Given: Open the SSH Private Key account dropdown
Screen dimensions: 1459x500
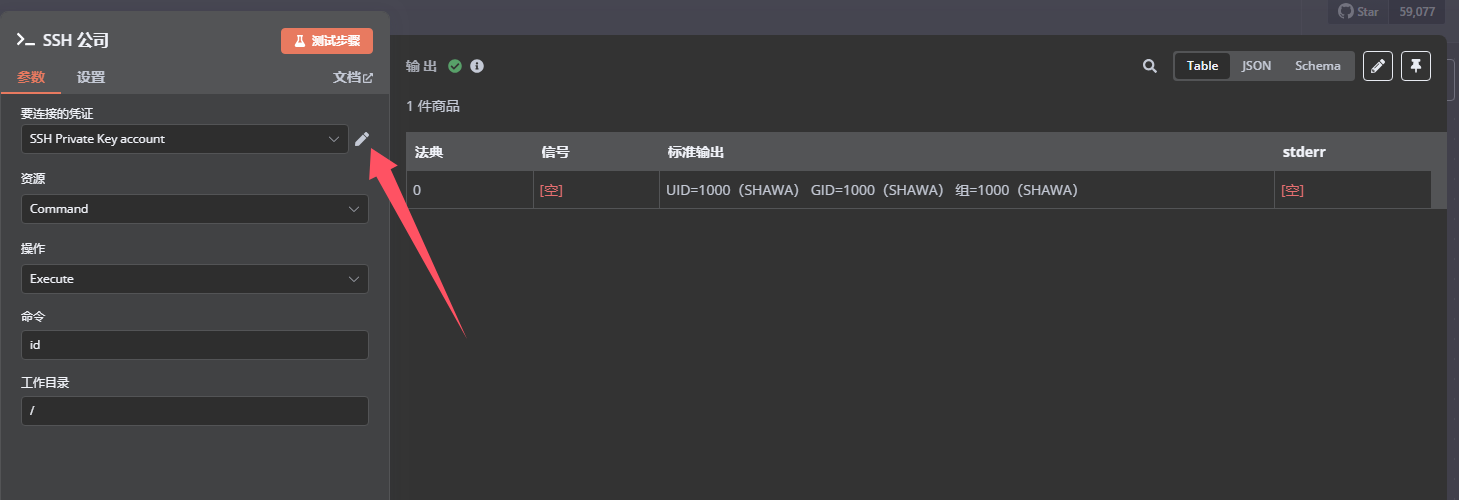Looking at the screenshot, I should tap(184, 139).
